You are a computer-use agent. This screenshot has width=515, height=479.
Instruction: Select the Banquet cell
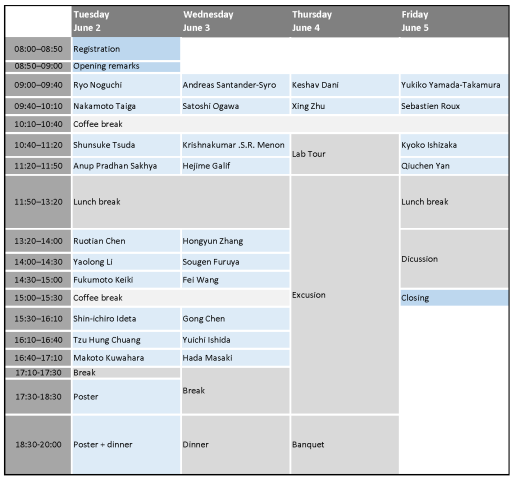(345, 444)
